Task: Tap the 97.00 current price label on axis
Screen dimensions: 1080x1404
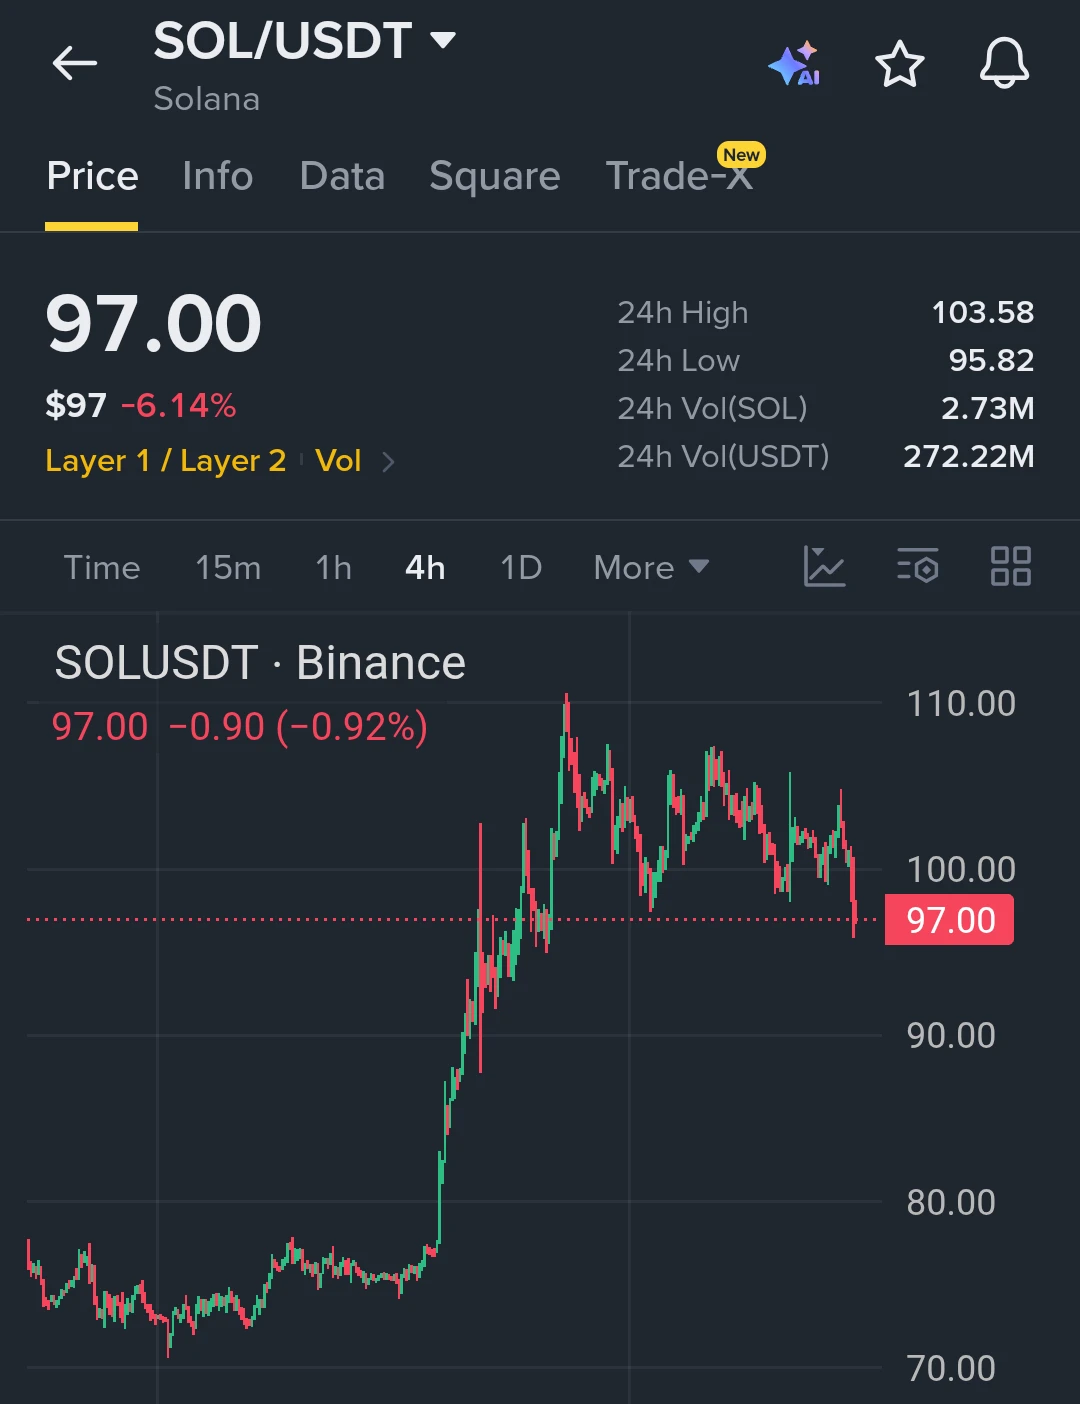Action: point(949,920)
